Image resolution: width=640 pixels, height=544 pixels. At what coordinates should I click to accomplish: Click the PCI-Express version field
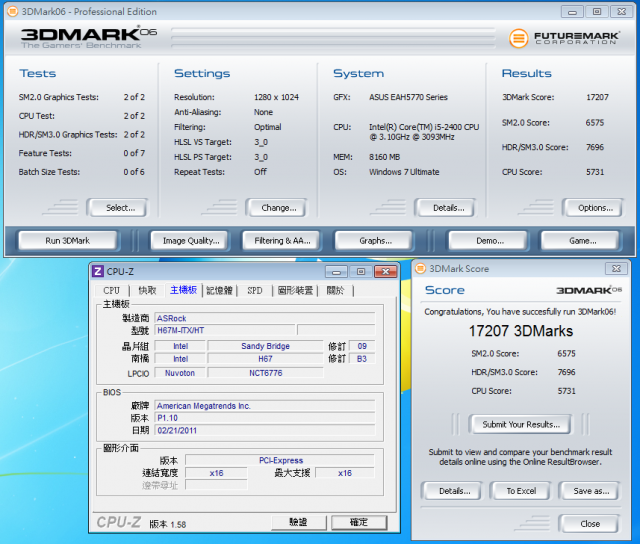pos(280,460)
